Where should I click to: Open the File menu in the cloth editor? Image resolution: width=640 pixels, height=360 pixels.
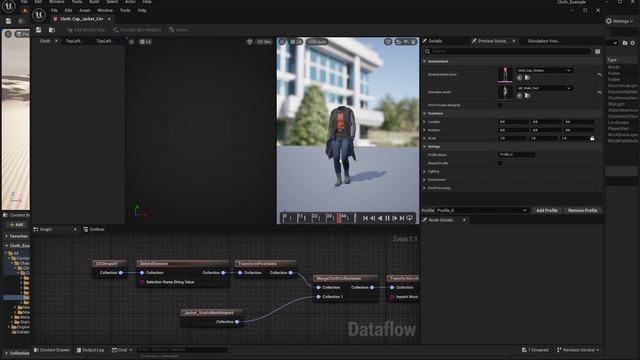[x=54, y=10]
